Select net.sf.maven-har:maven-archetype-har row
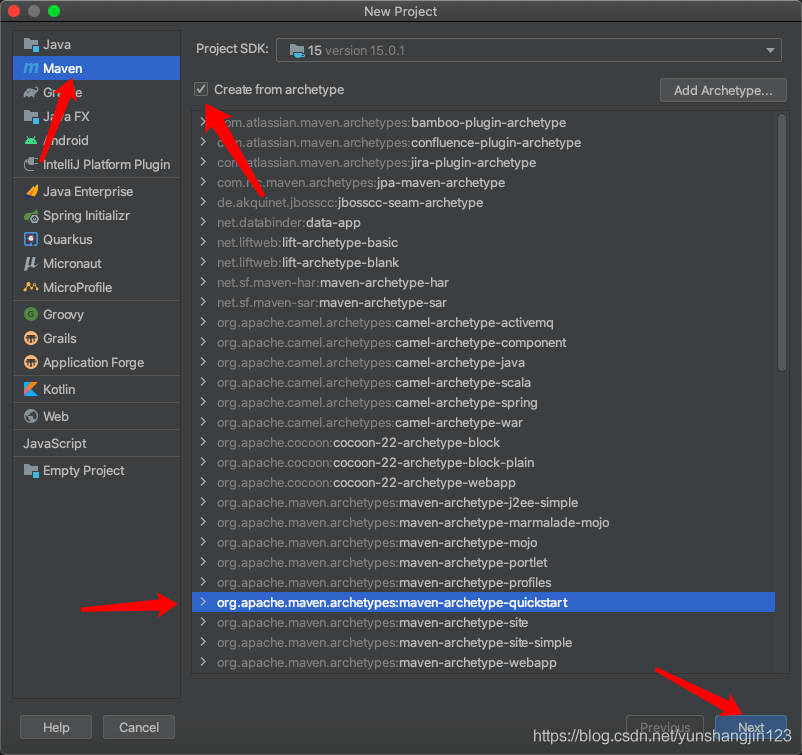This screenshot has width=802, height=755. (x=483, y=282)
